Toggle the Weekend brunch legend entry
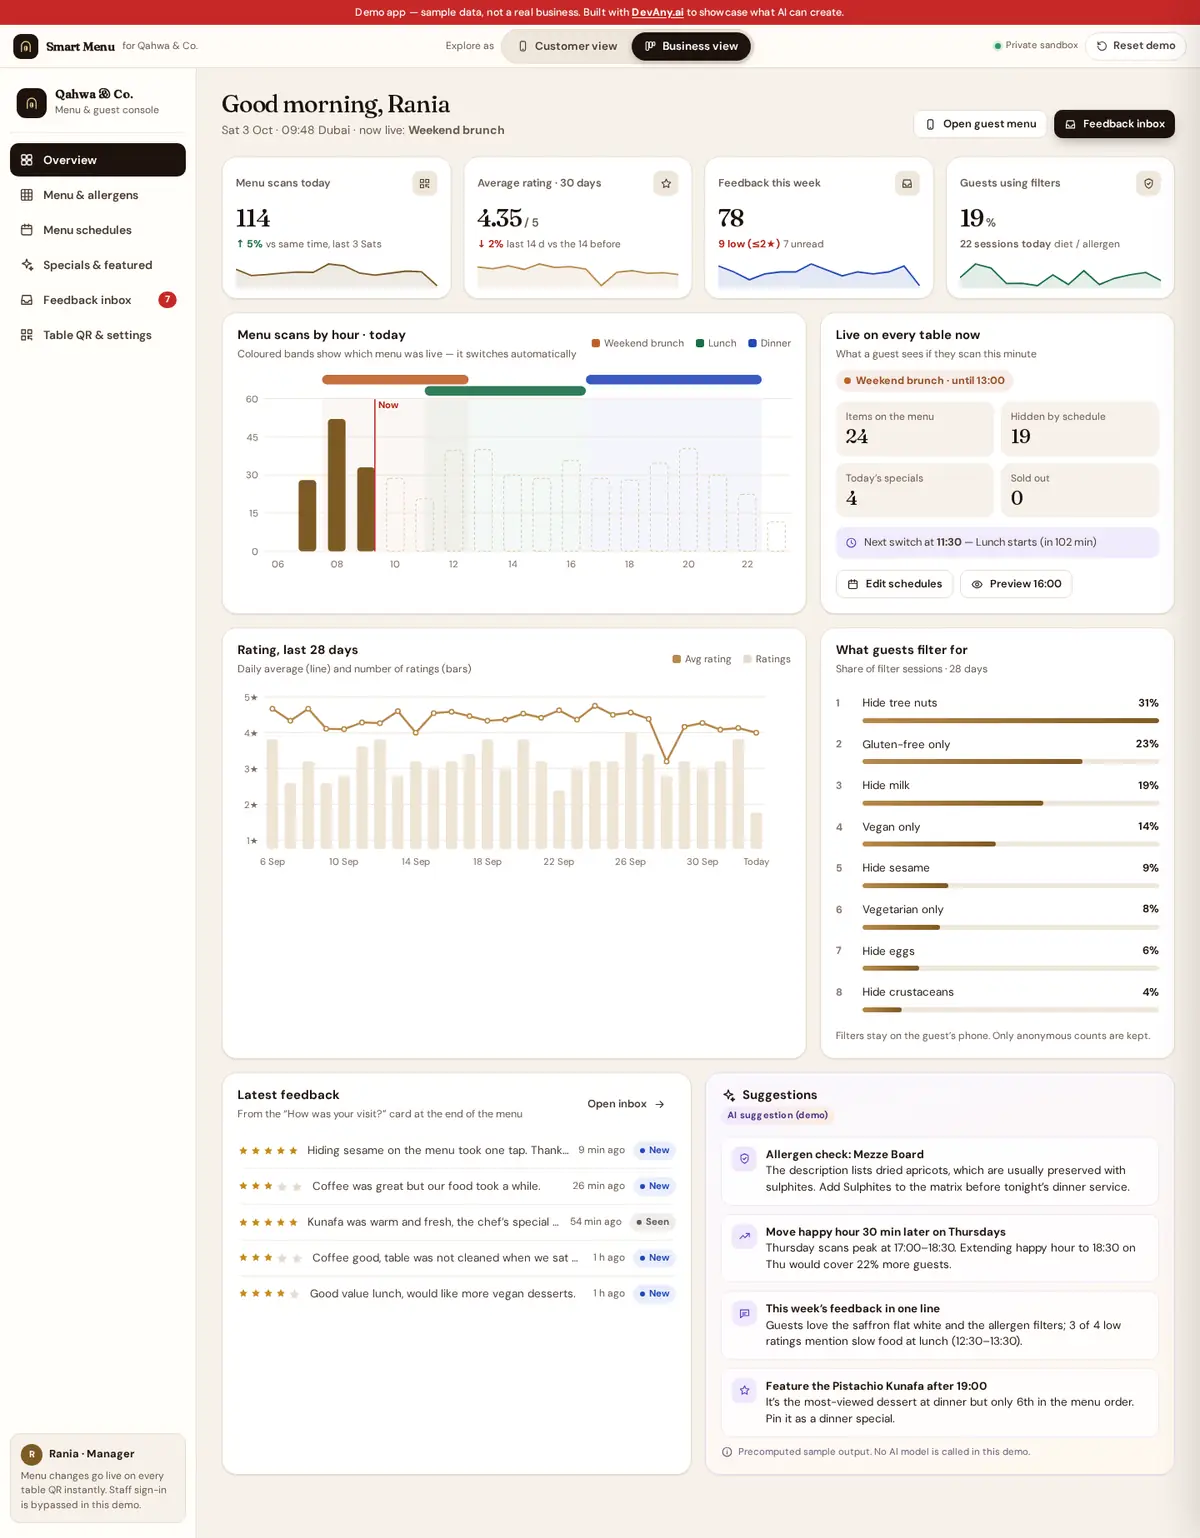 [638, 343]
